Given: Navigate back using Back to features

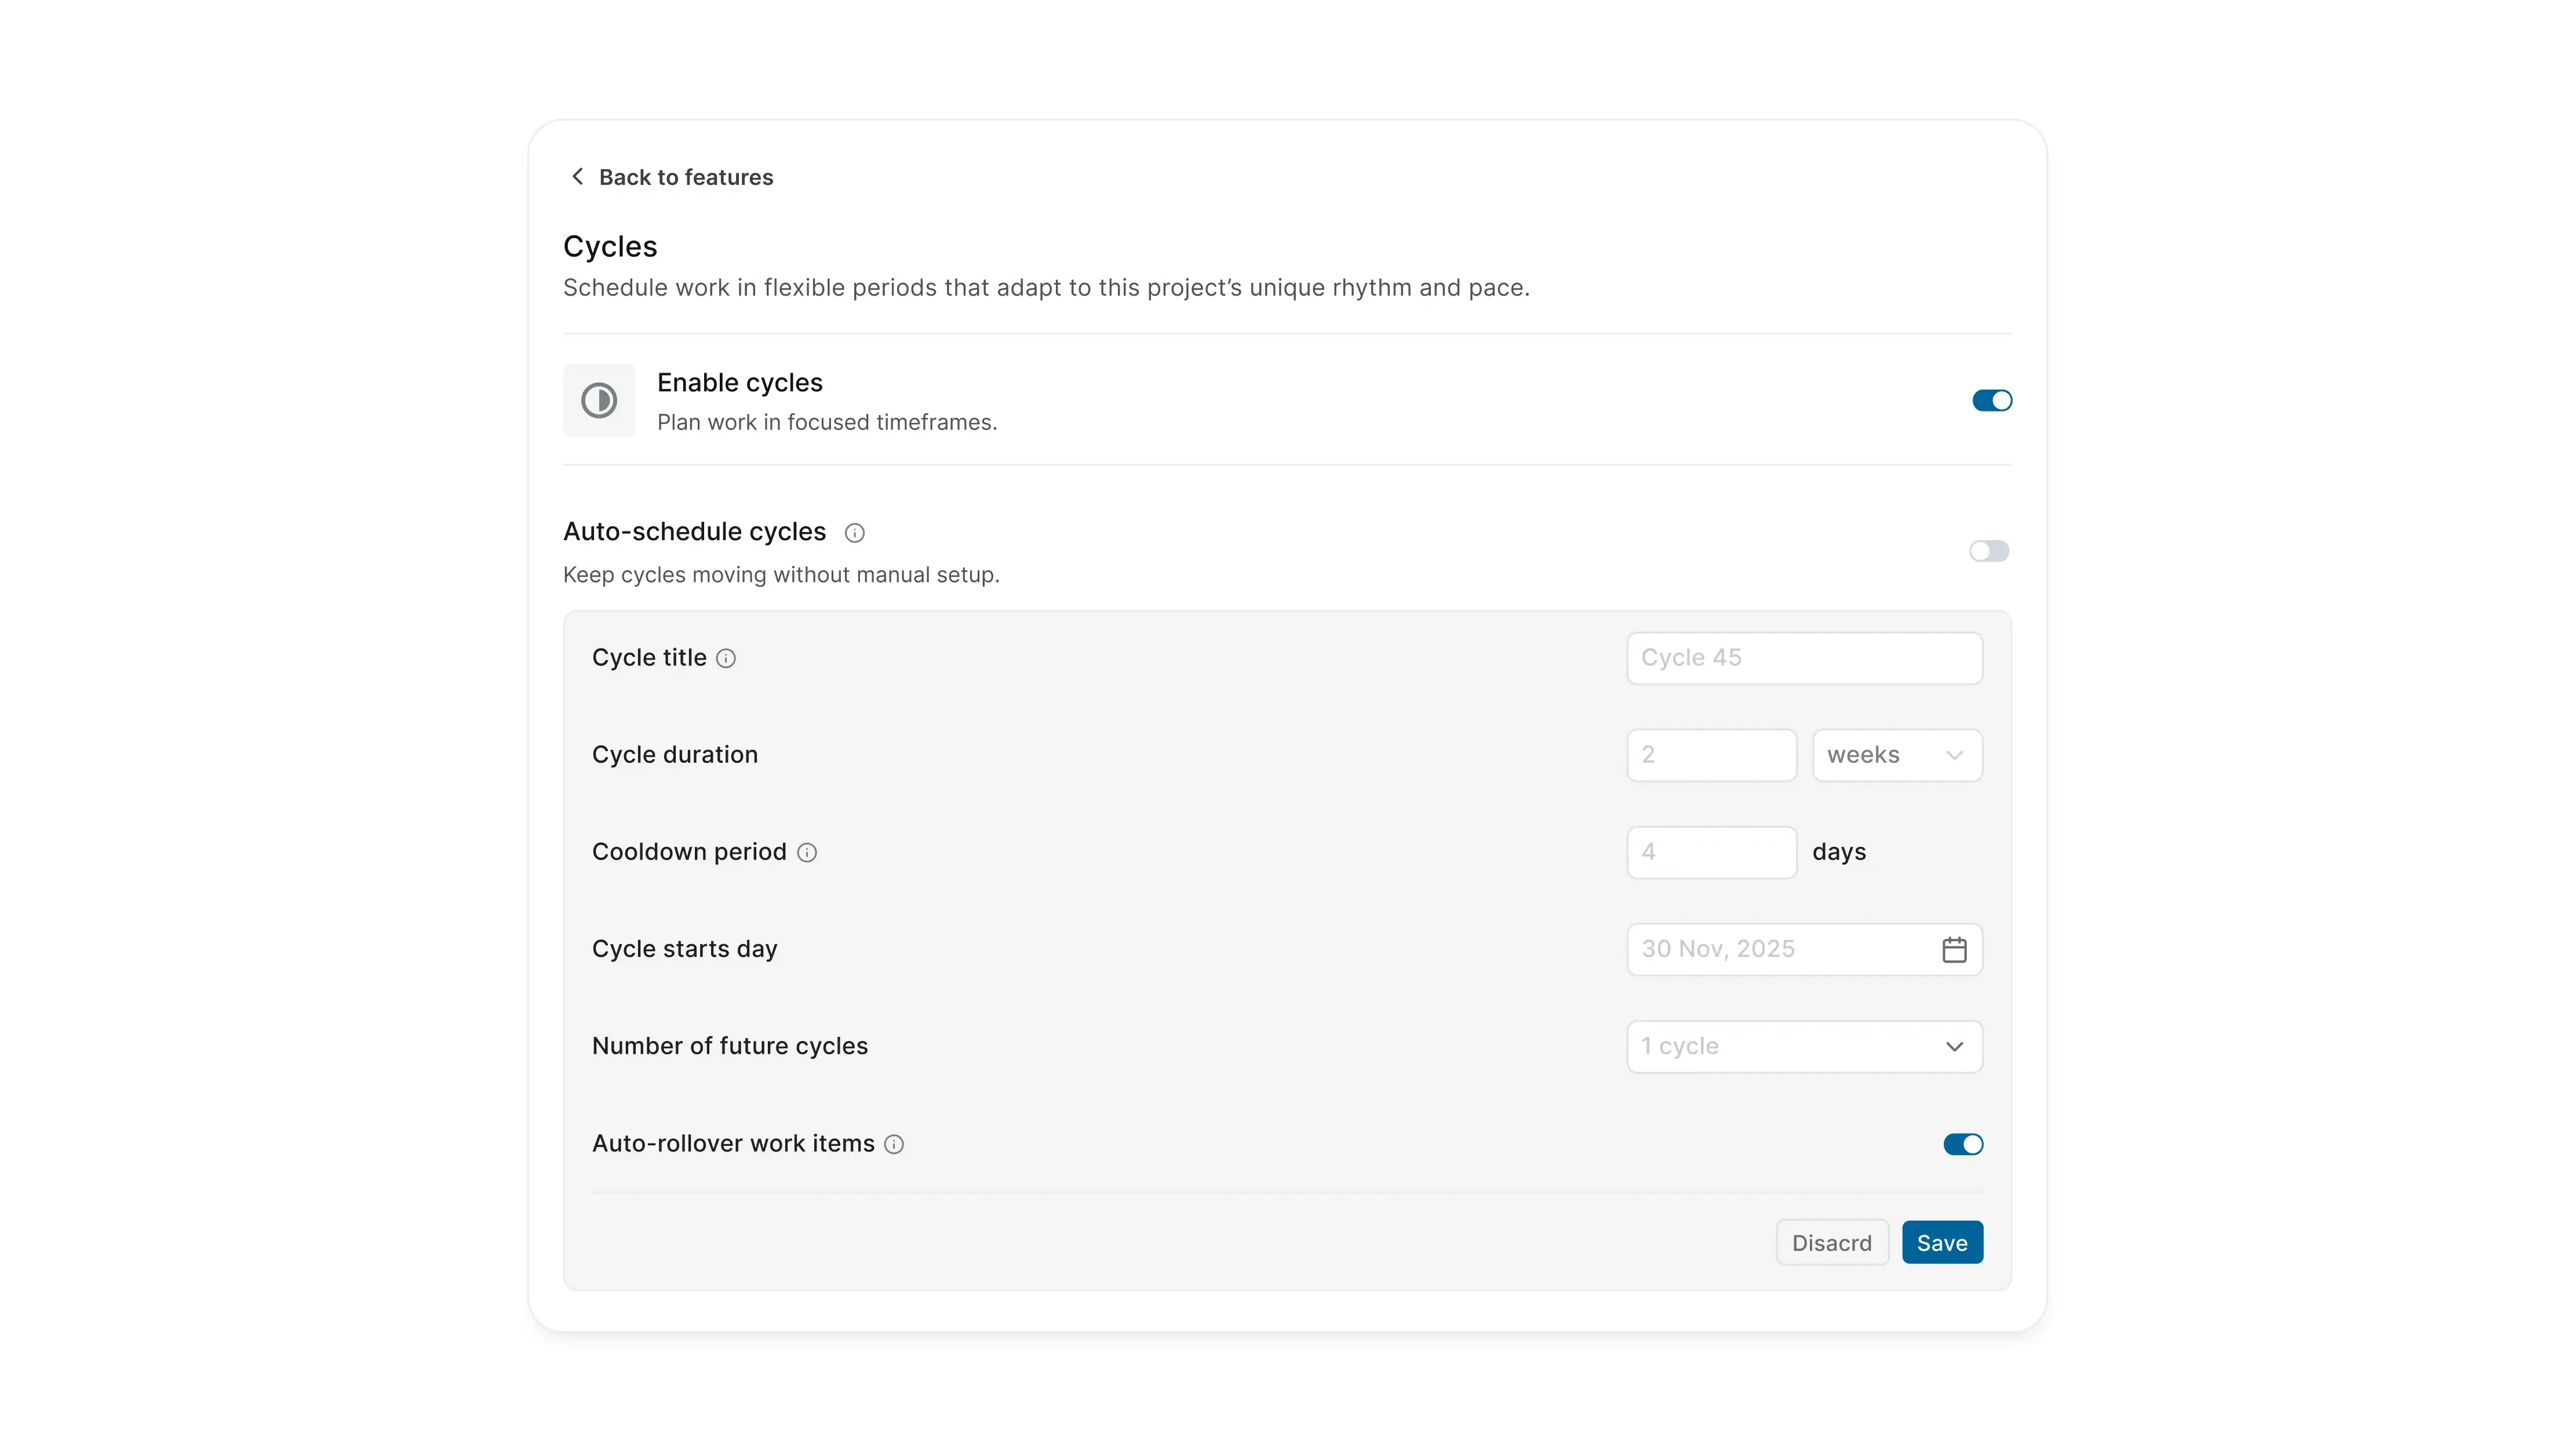Looking at the screenshot, I should click(x=686, y=177).
